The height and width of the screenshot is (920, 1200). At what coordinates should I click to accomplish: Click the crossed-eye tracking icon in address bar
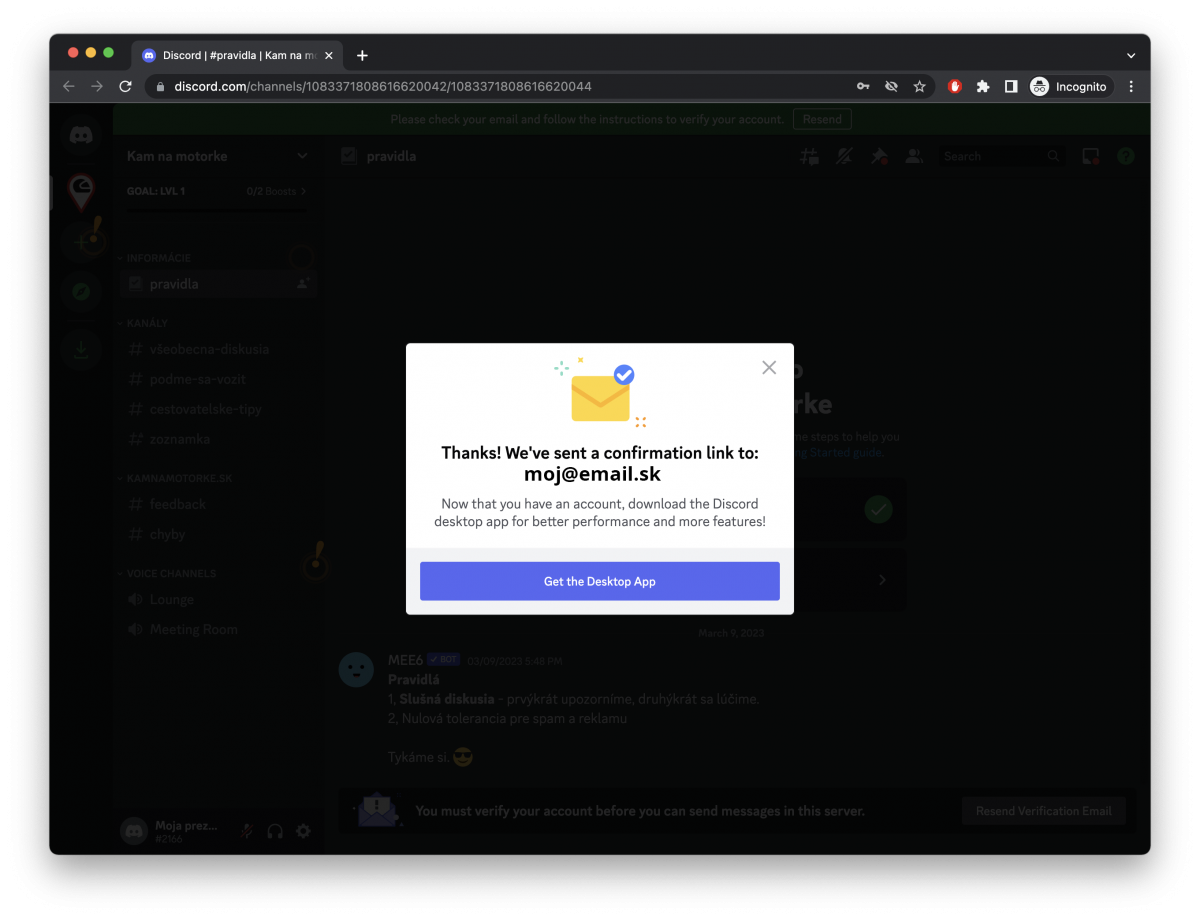[891, 86]
